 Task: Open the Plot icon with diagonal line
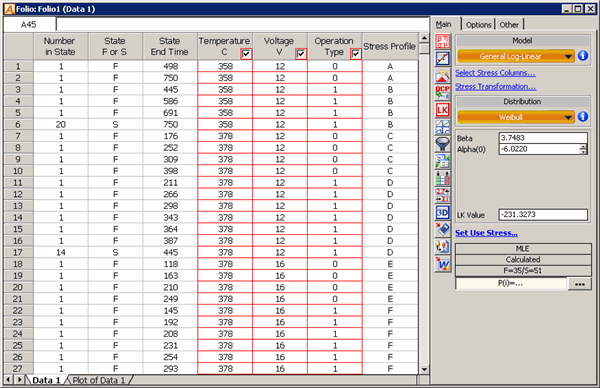(442, 58)
